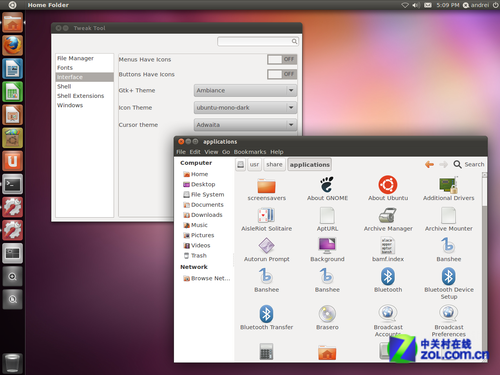Open Pictures in sidebar

pos(198,235)
